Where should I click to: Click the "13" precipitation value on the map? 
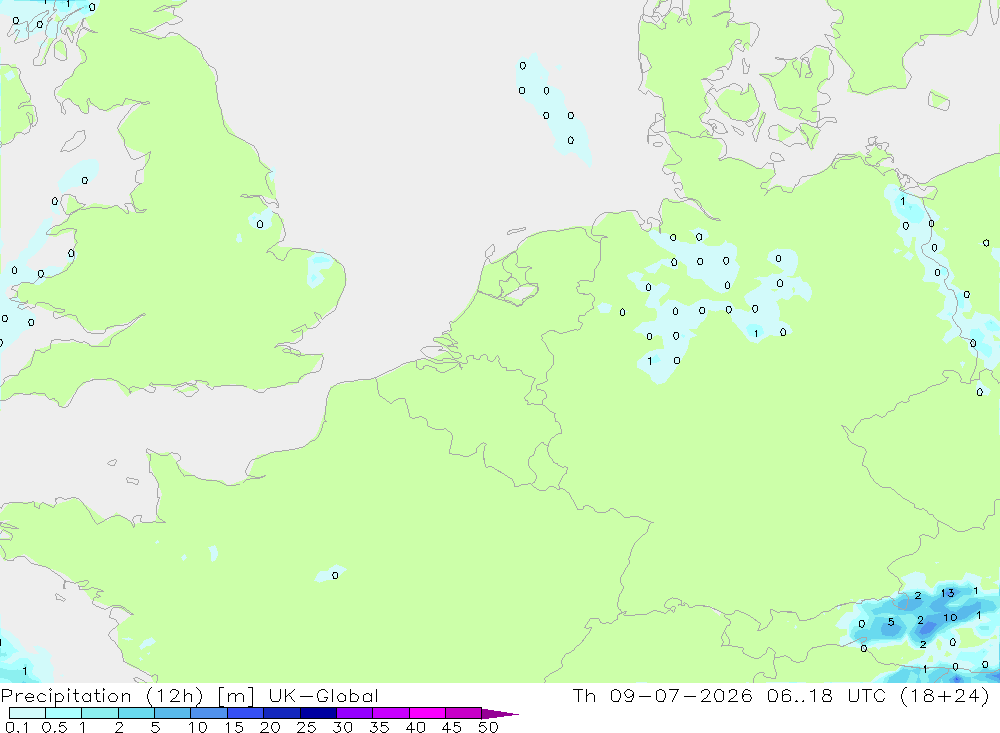(x=947, y=593)
